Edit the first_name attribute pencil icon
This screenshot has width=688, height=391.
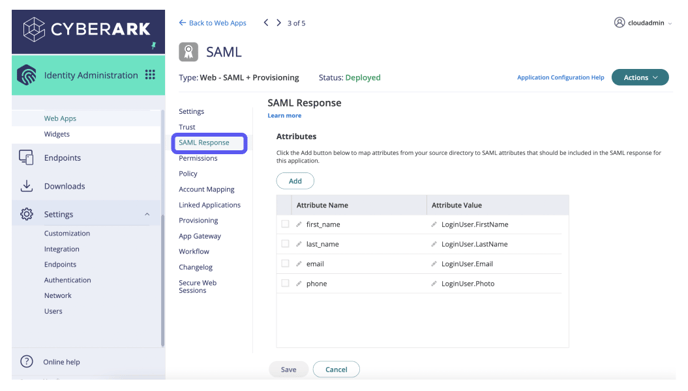[298, 224]
